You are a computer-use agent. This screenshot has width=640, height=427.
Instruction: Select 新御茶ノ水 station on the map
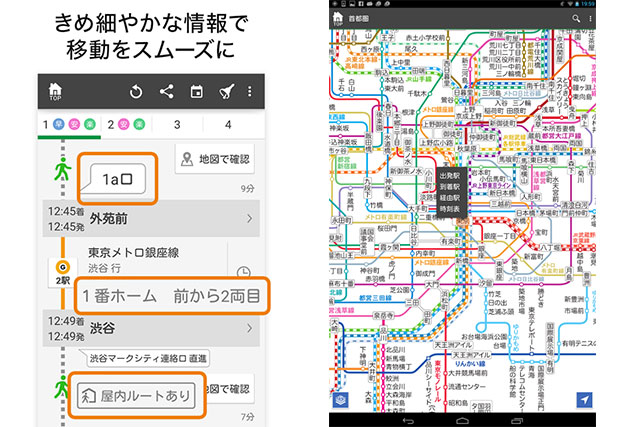point(405,171)
